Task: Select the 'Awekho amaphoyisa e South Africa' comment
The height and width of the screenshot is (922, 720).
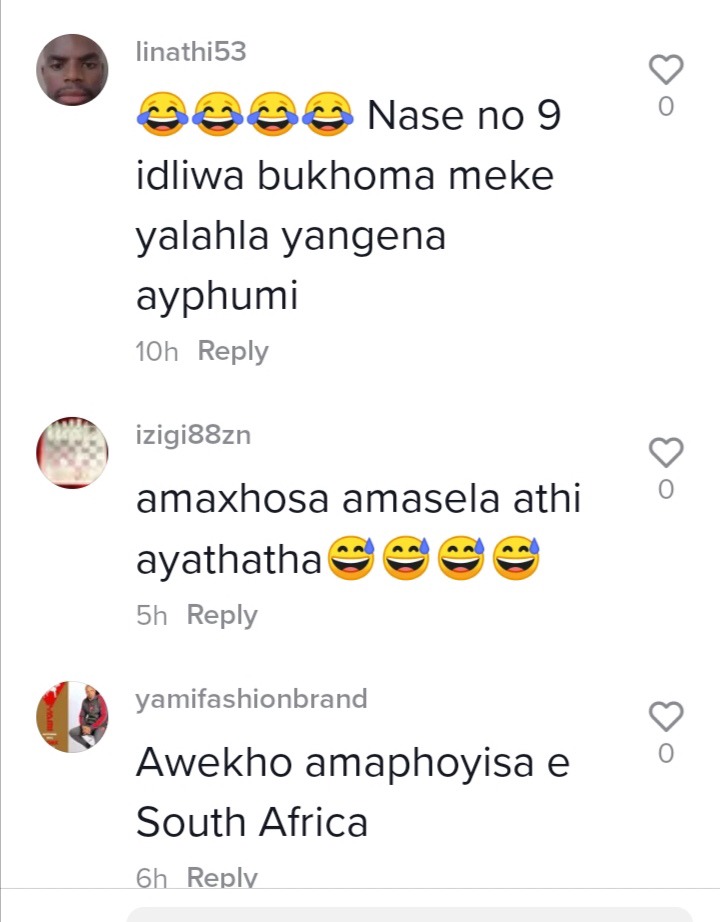Action: (x=353, y=792)
